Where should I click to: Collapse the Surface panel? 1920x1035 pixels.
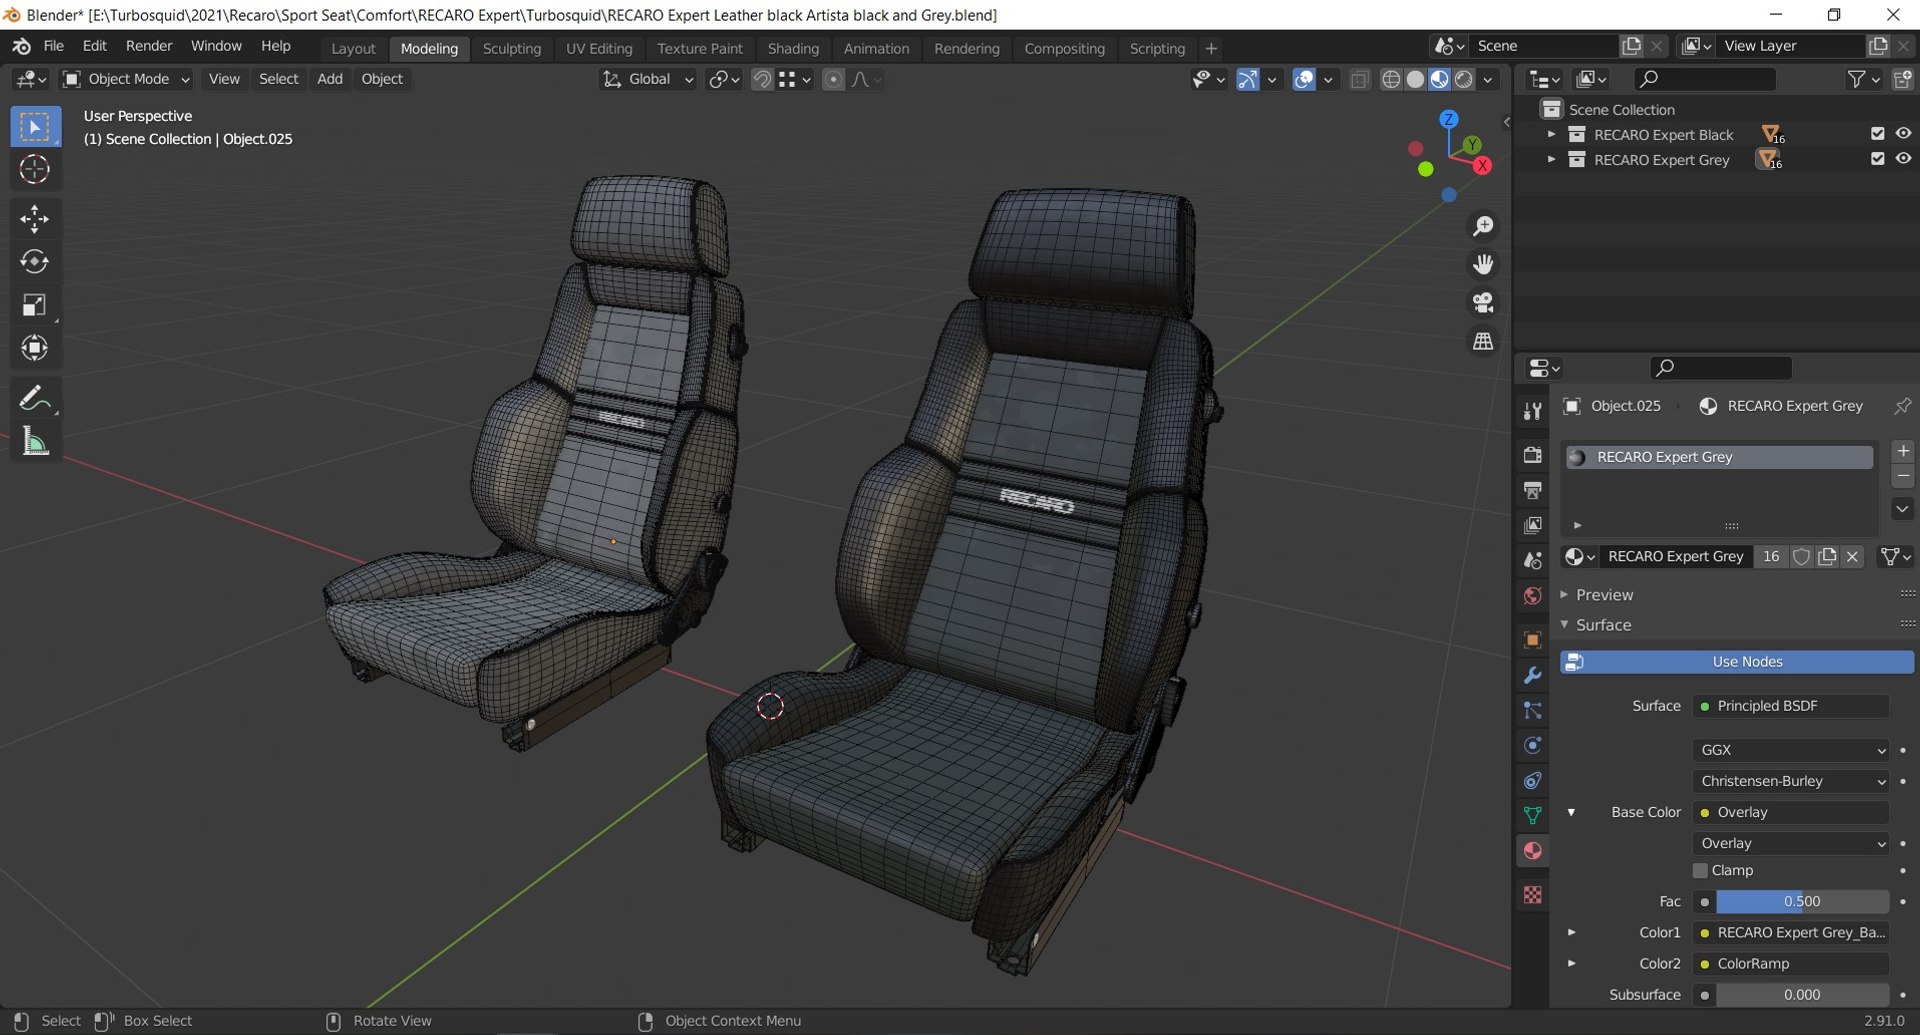point(1603,625)
